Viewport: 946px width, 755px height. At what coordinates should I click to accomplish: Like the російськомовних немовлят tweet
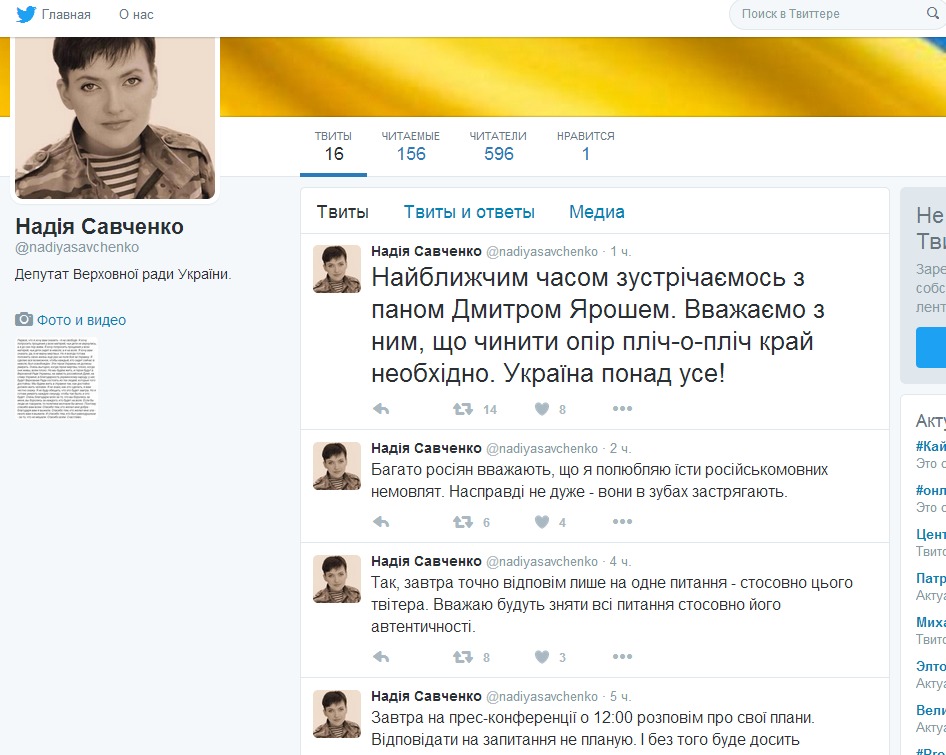(542, 522)
